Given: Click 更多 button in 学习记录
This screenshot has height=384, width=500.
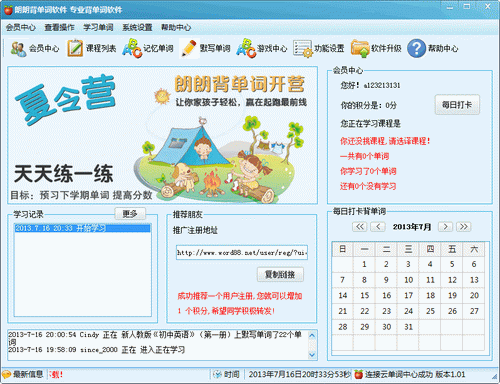Looking at the screenshot, I should pos(130,214).
